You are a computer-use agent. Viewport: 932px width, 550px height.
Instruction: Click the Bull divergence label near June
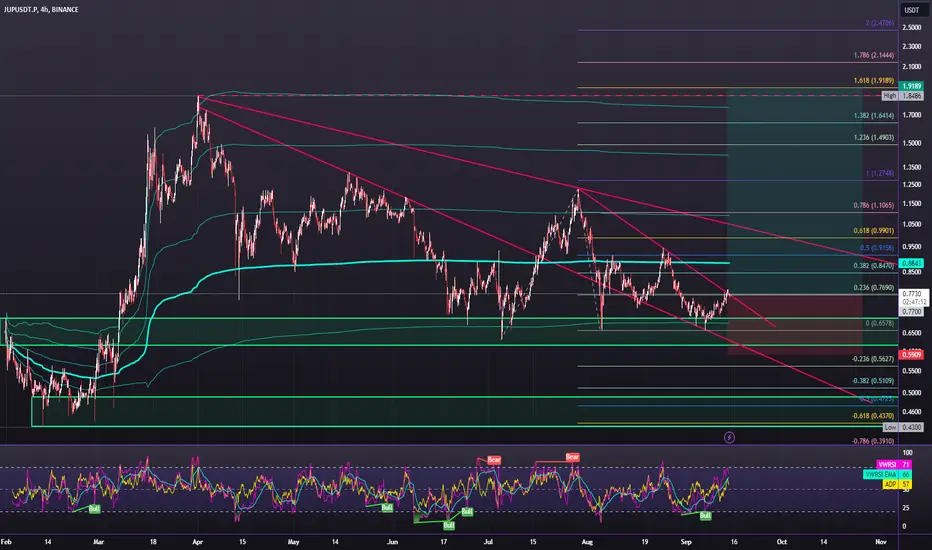click(x=386, y=508)
